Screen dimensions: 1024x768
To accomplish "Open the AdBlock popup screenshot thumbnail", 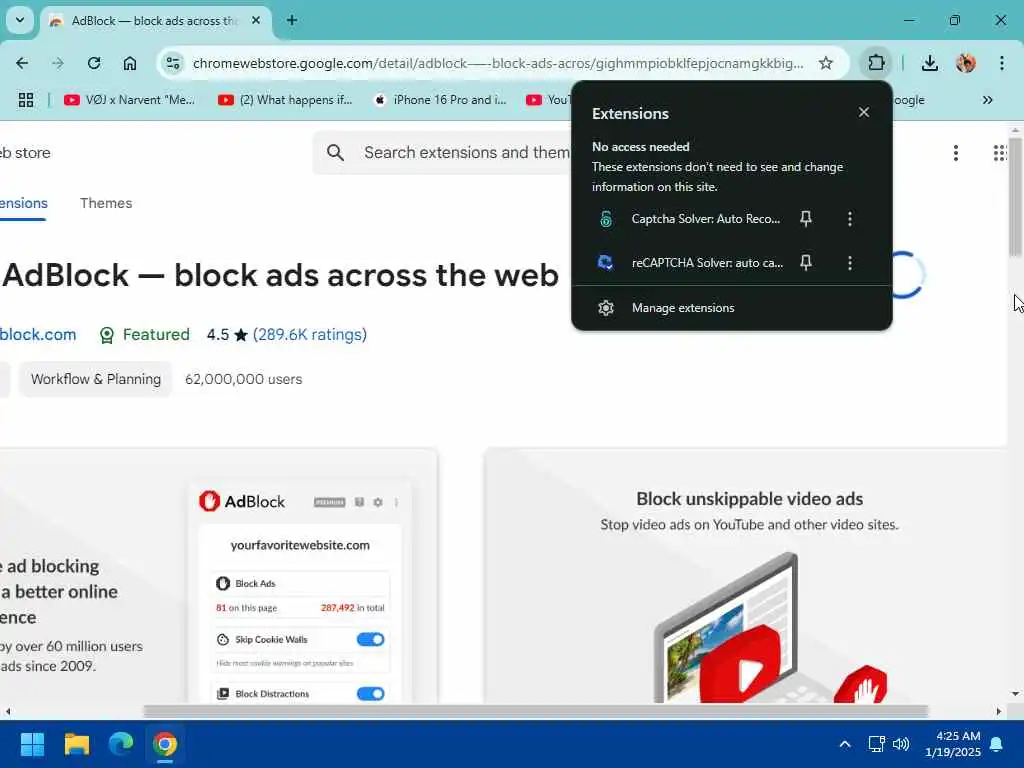I will pos(217,576).
